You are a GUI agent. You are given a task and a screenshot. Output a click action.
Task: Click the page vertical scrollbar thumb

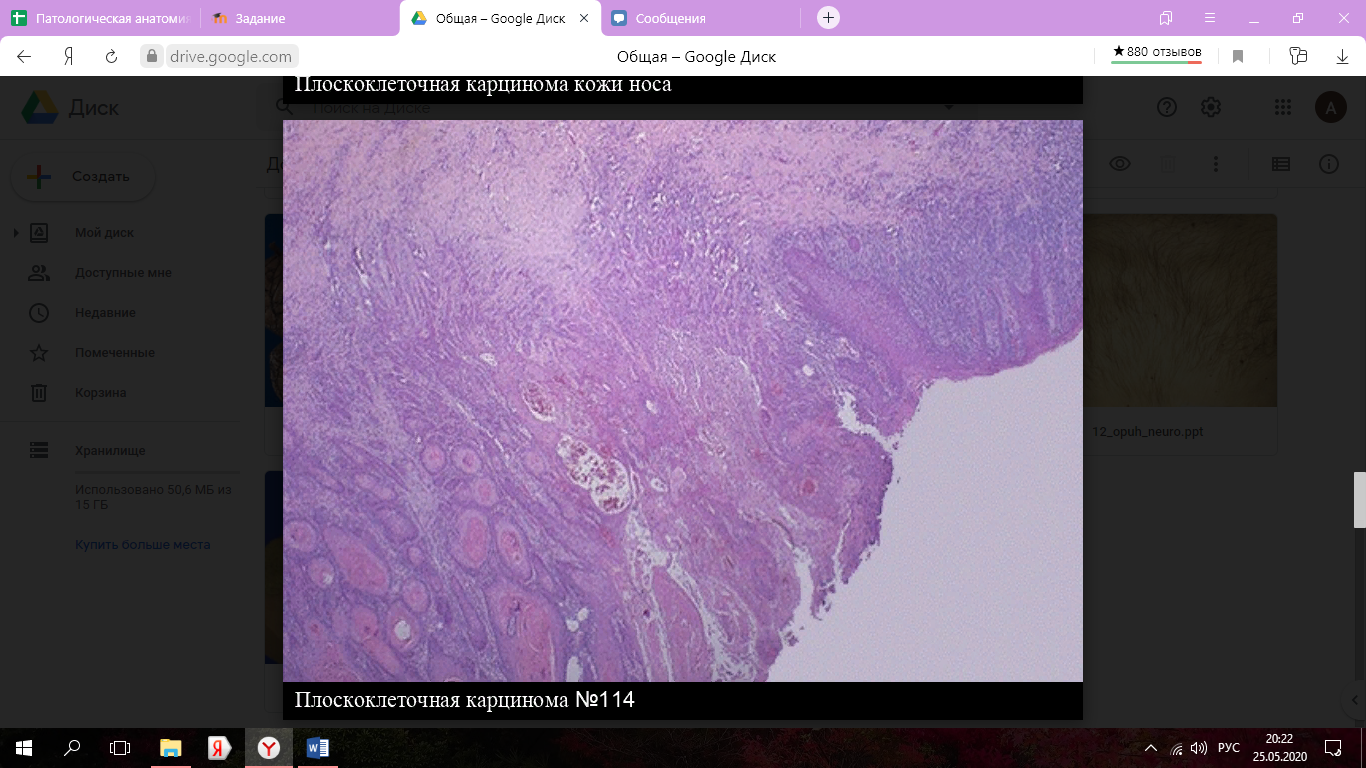click(1359, 500)
